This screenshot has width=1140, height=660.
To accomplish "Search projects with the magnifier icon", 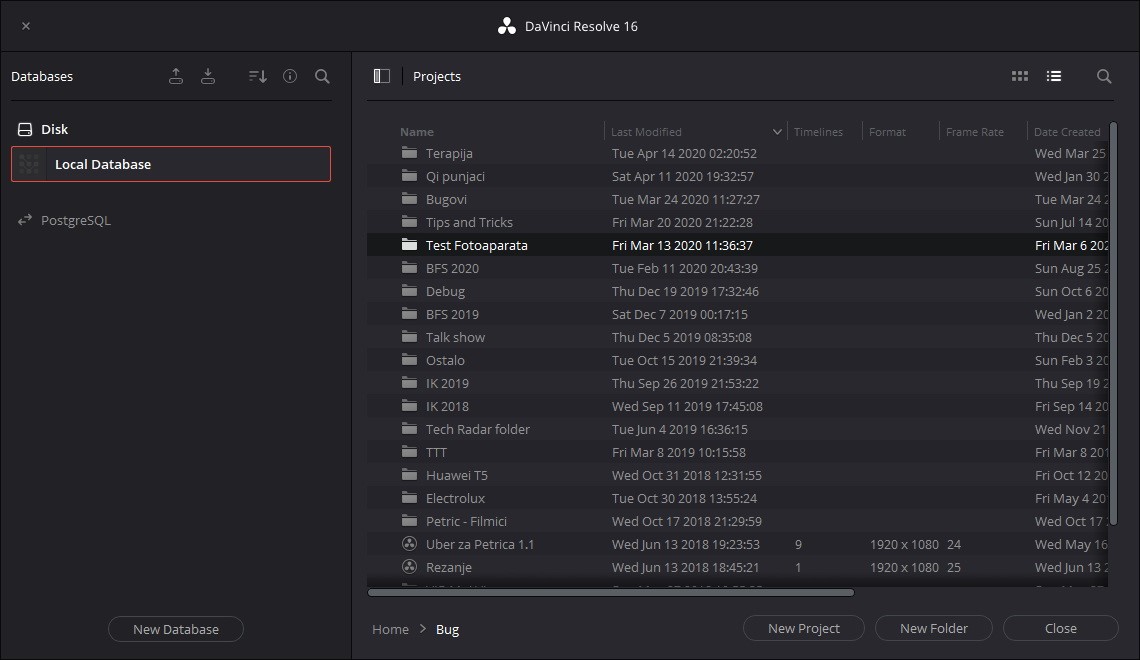I will click(1104, 76).
